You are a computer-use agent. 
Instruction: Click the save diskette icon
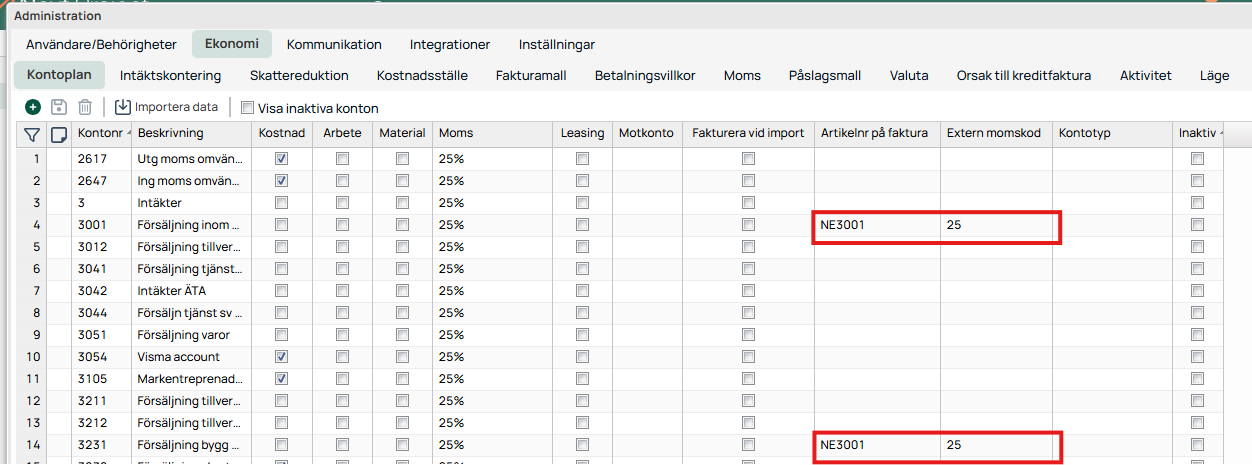click(59, 107)
